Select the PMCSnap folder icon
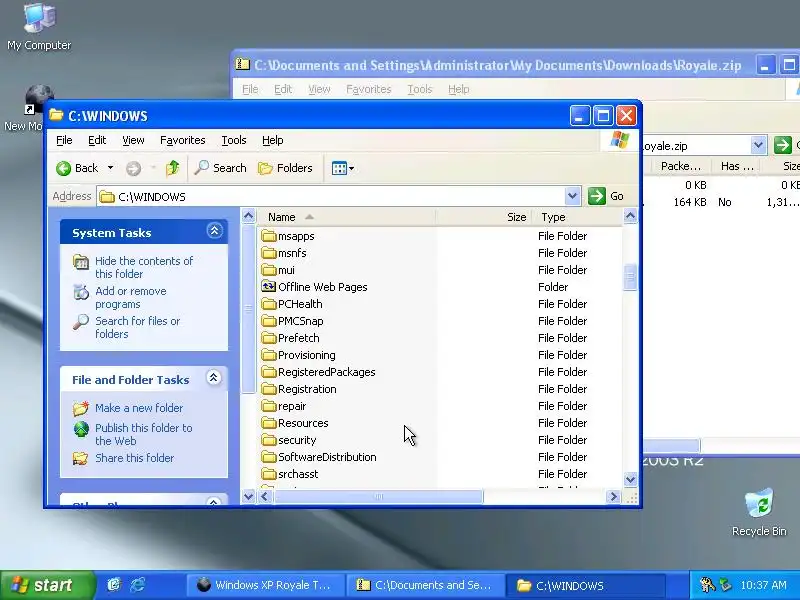 (269, 321)
